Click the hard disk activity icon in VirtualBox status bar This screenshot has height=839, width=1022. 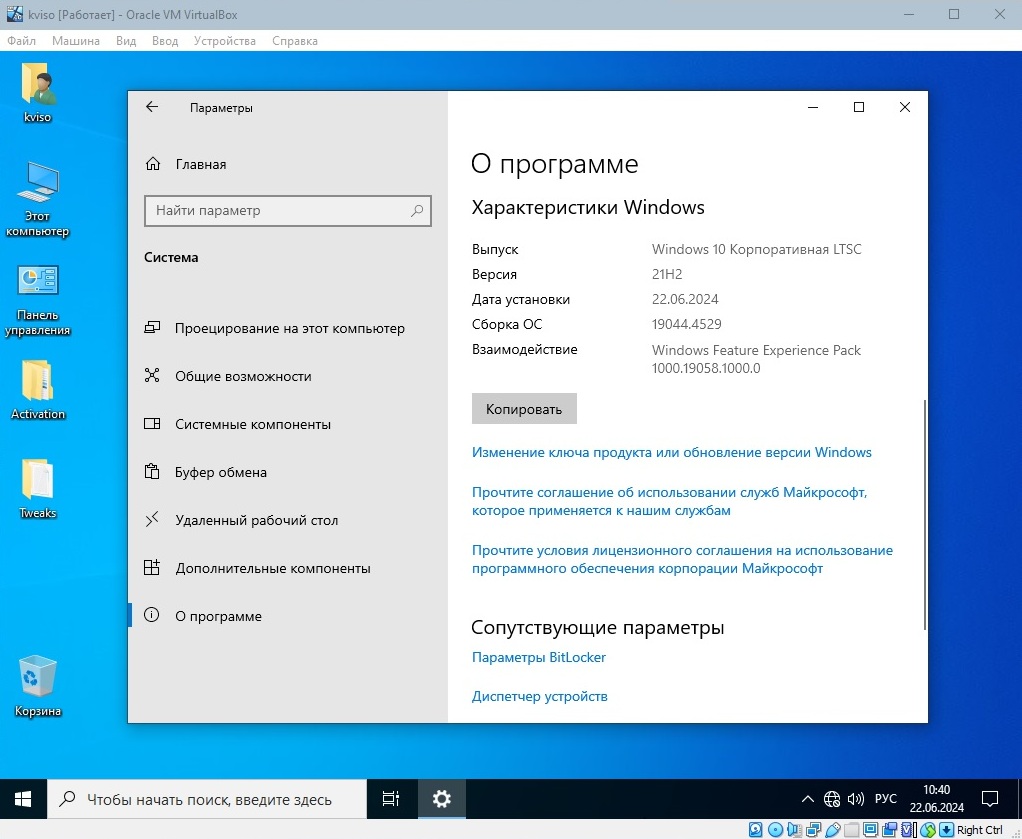point(755,830)
